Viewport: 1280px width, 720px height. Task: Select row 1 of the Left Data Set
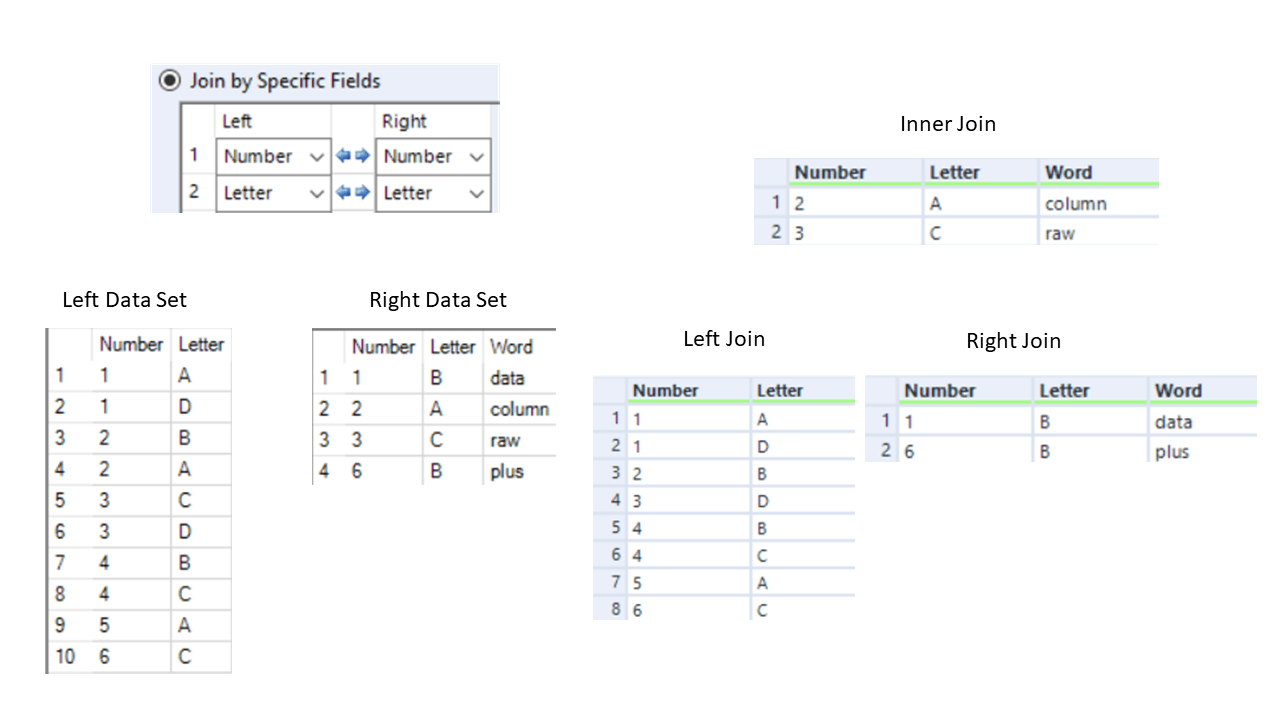tap(130, 375)
